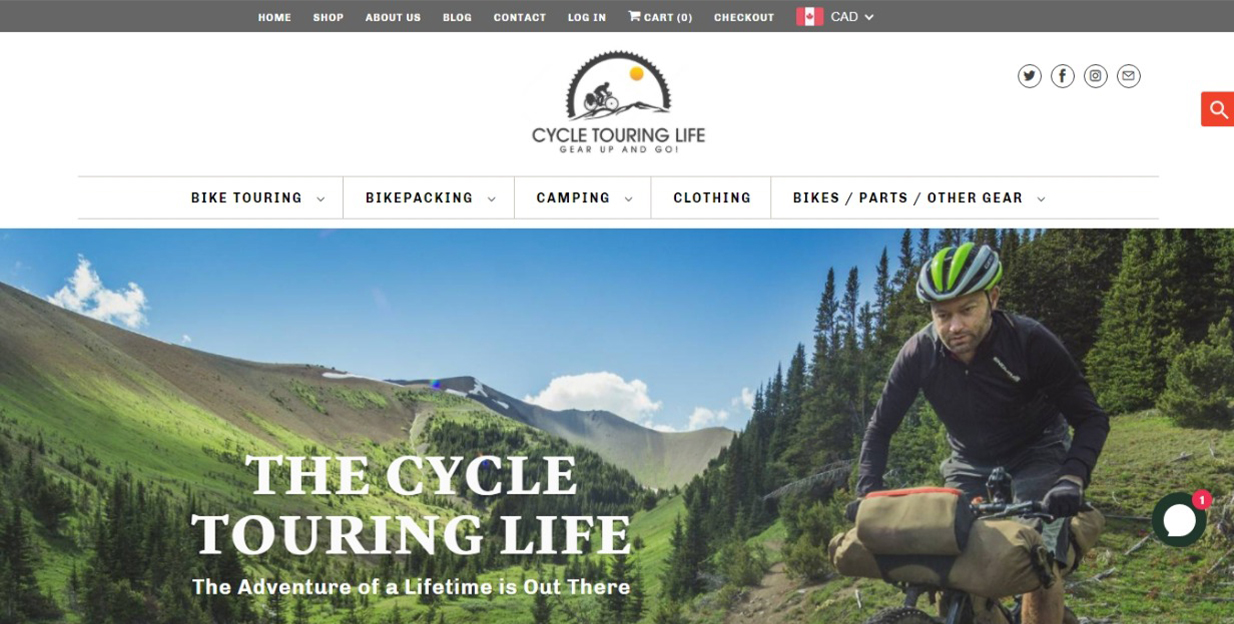
Task: Open the Twitter social icon
Action: [1029, 76]
